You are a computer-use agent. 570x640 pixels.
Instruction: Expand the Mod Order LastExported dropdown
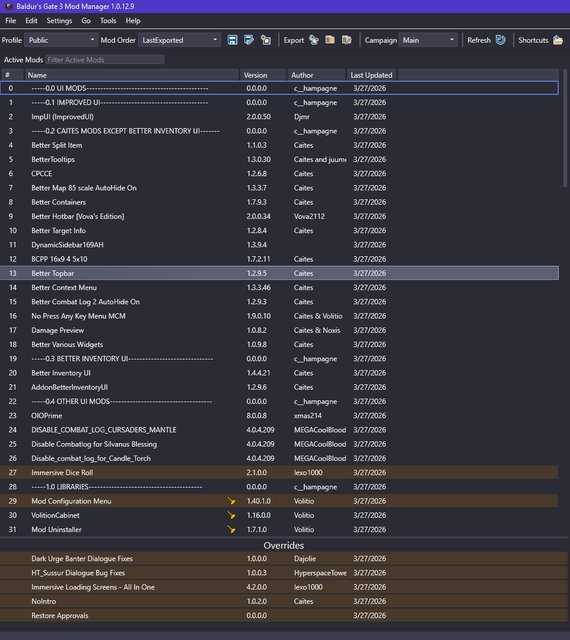coord(179,40)
